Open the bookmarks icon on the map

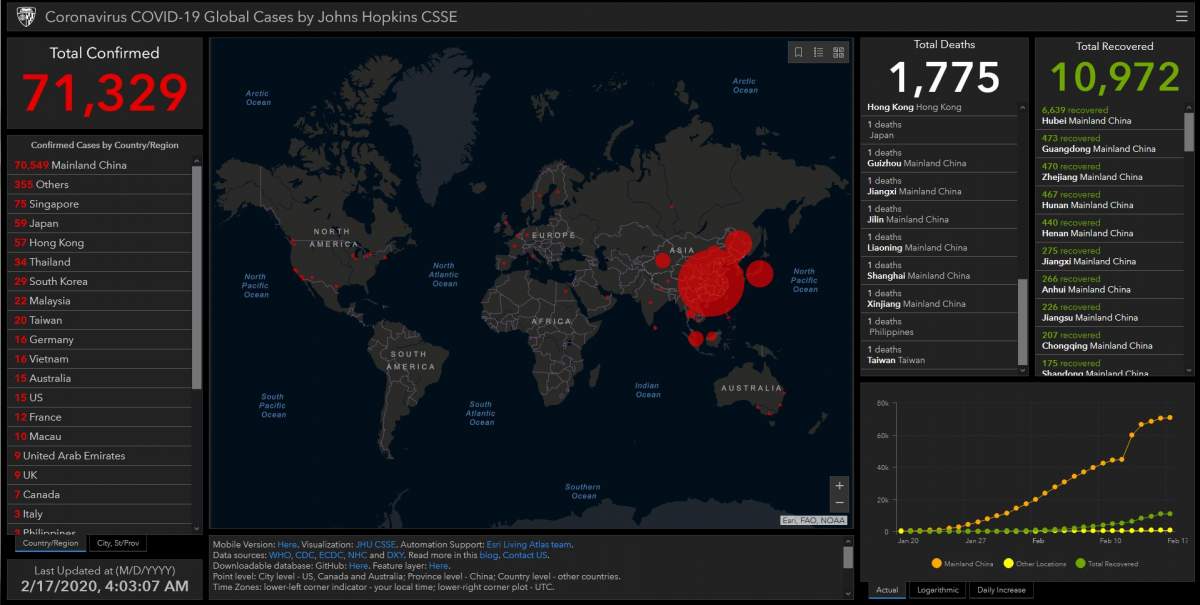(799, 52)
